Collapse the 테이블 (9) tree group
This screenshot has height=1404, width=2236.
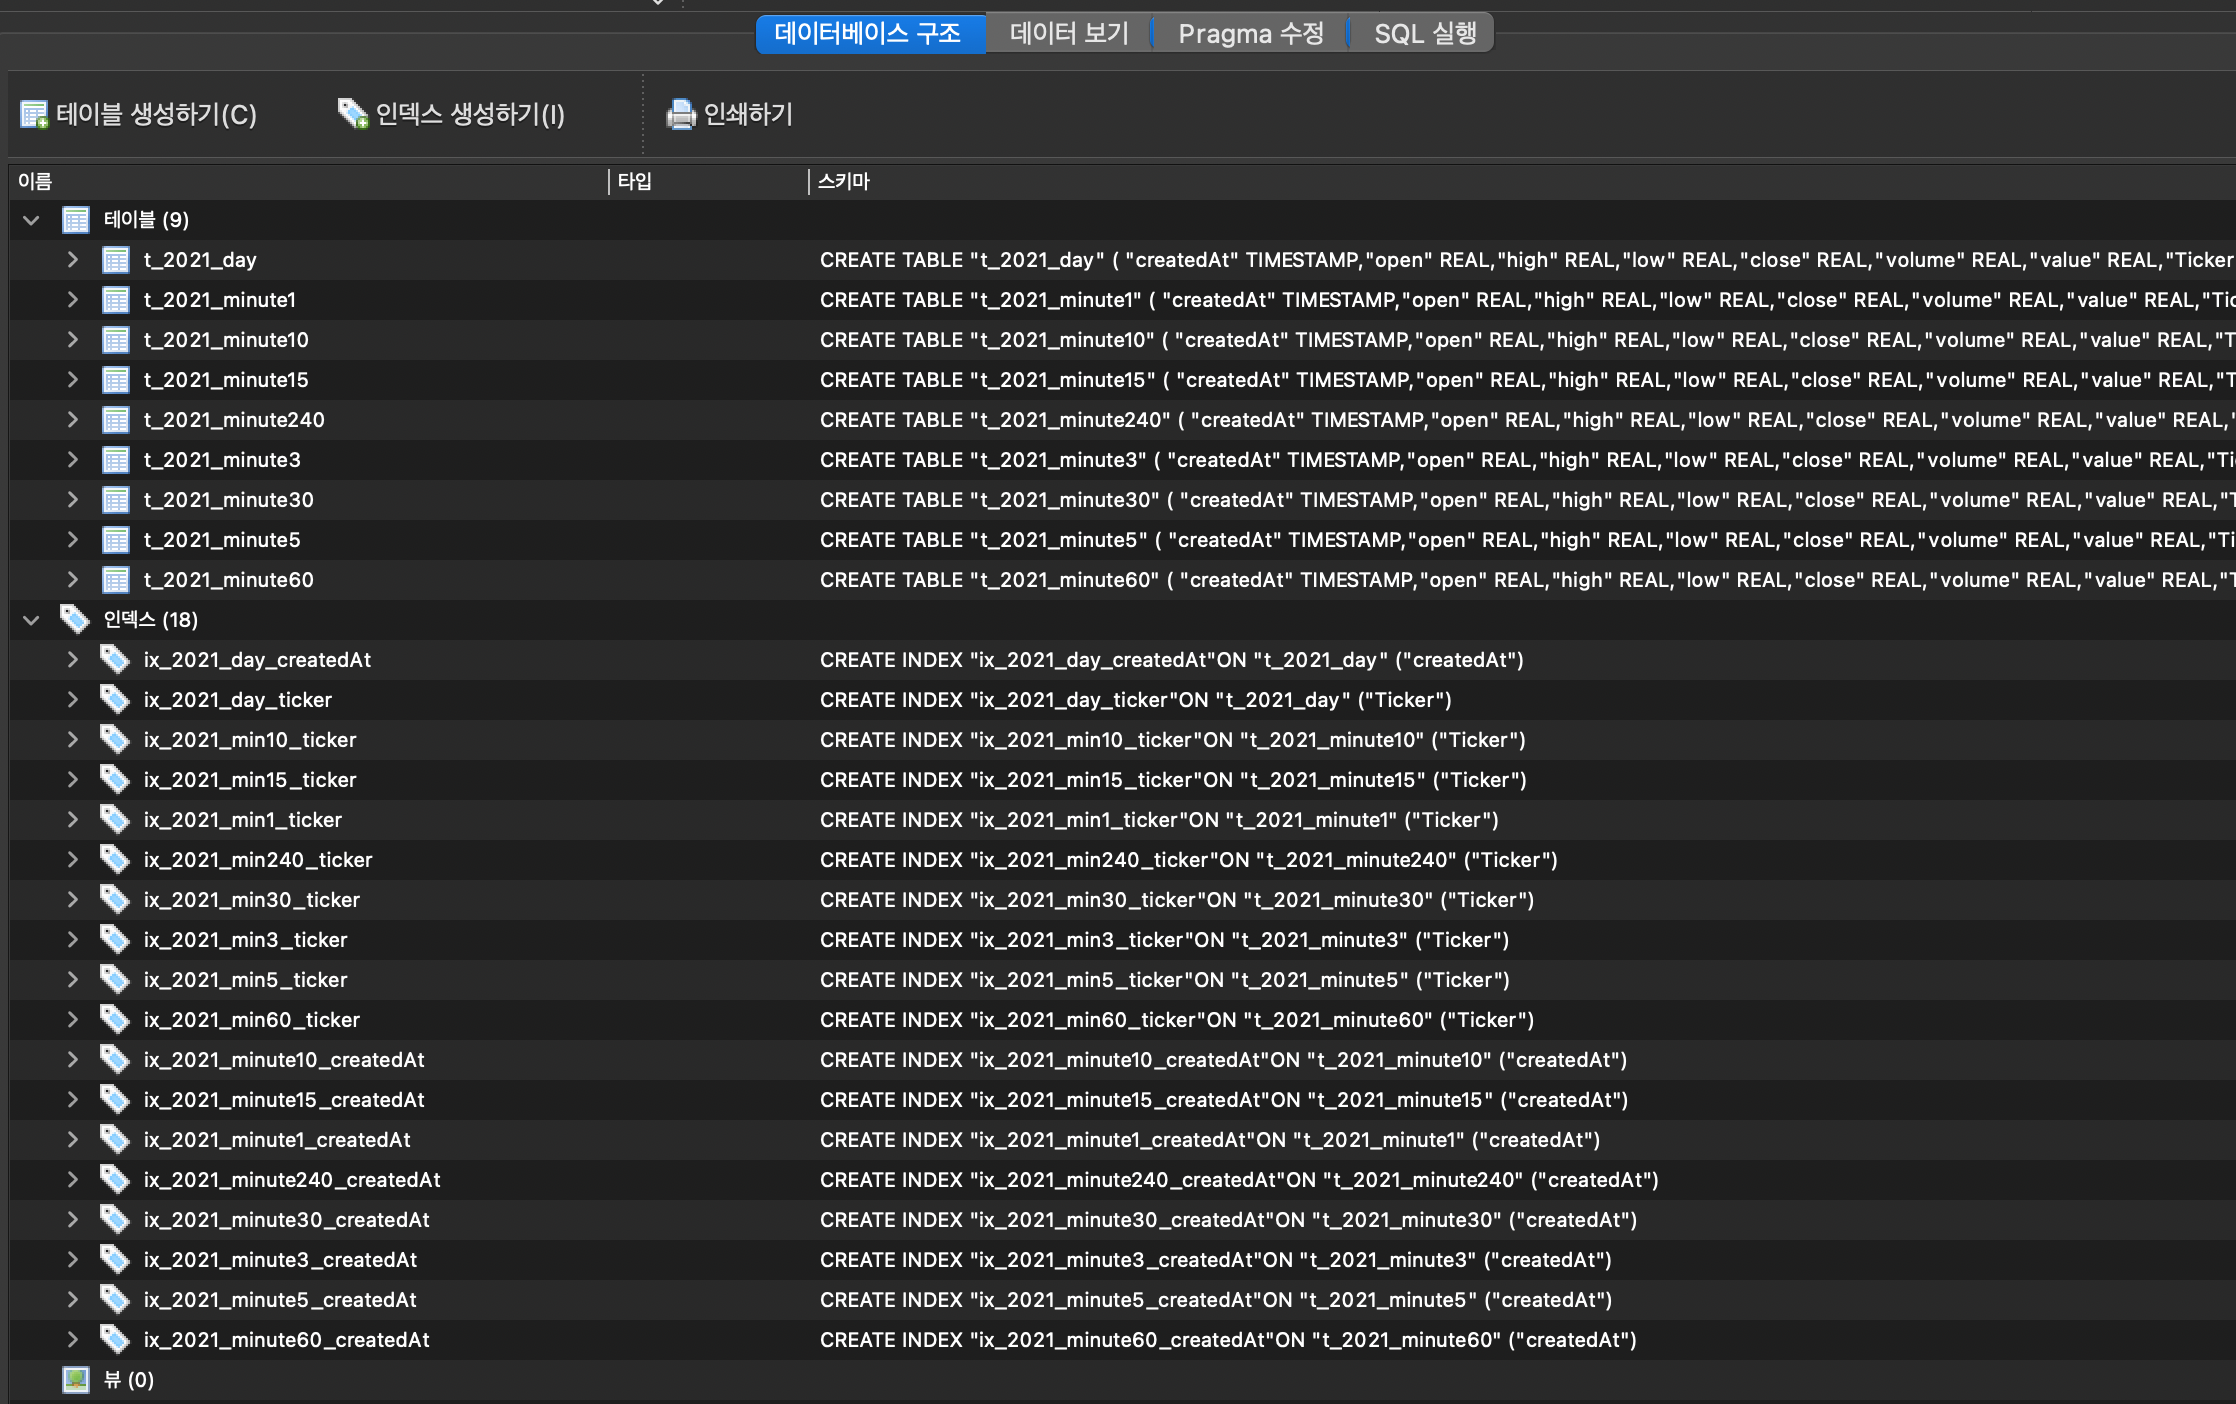31,220
